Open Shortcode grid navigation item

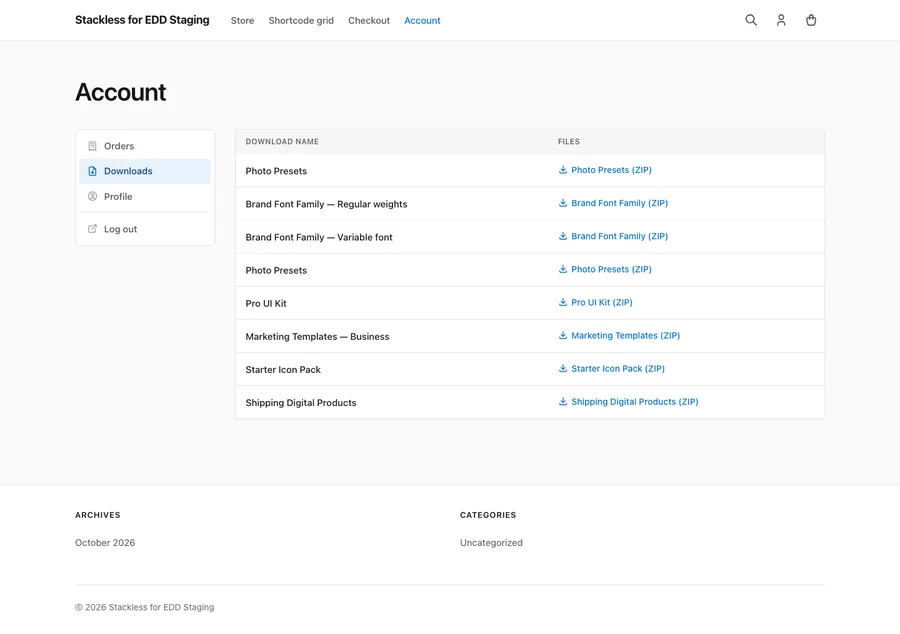[x=301, y=21]
